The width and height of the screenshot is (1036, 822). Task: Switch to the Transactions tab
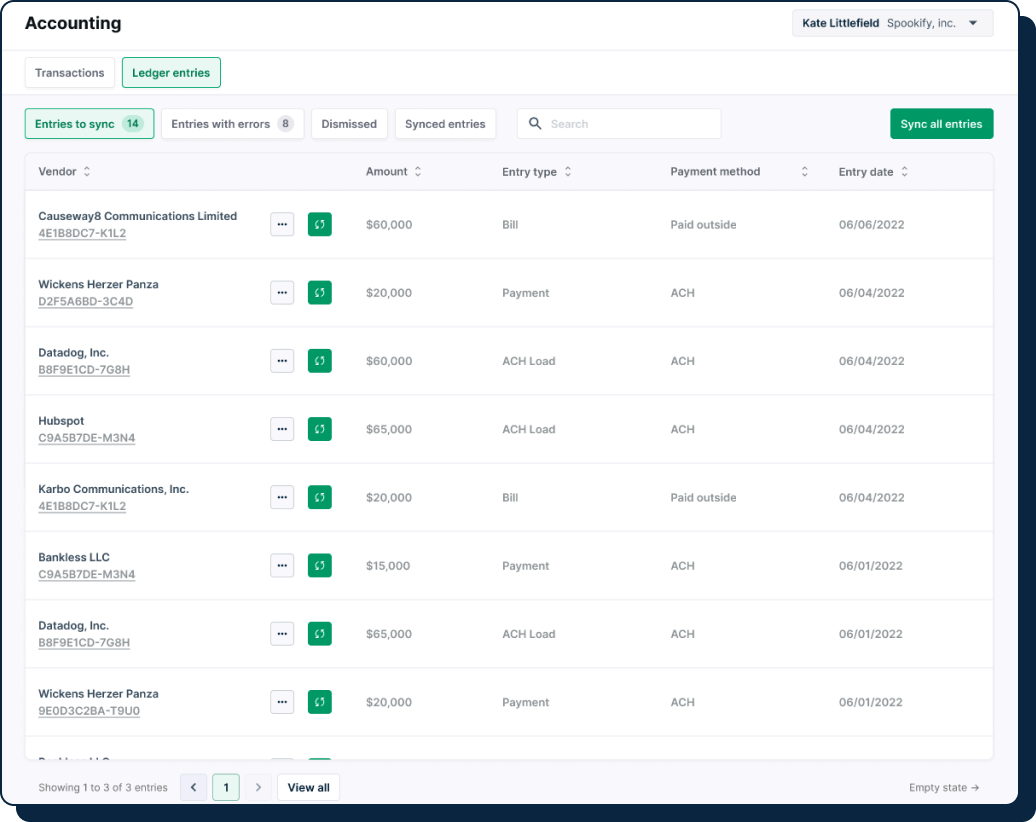click(70, 73)
